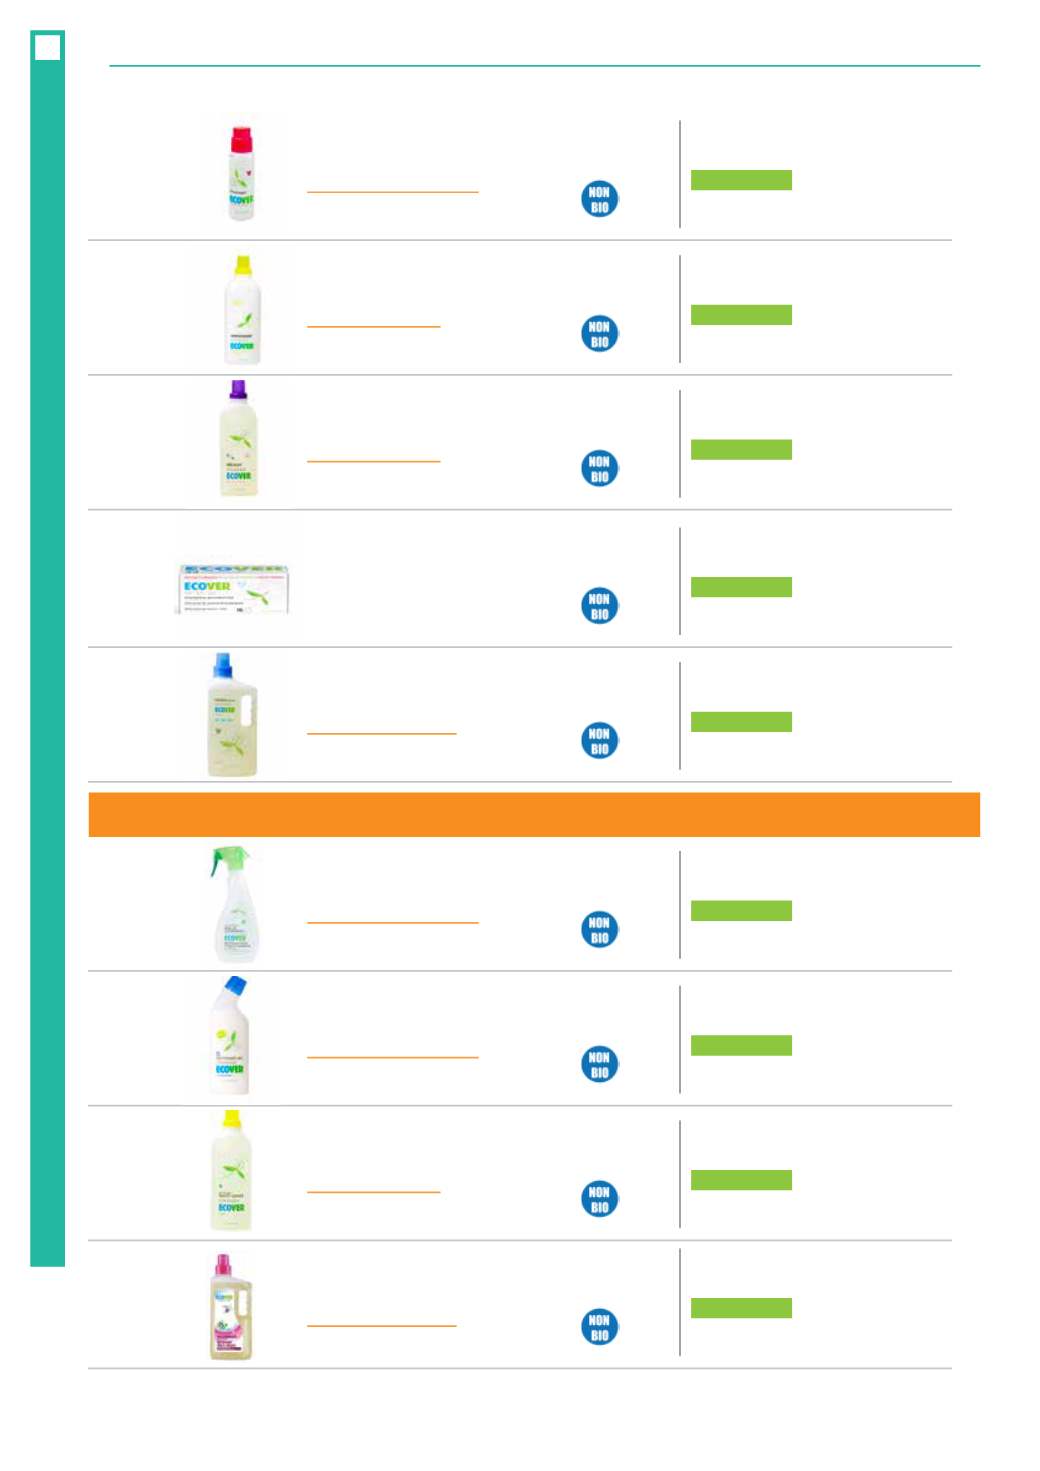Follow the orange underlined link beside red-capped bottle
Image resolution: width=1040 pixels, height=1471 pixels.
coord(392,191)
